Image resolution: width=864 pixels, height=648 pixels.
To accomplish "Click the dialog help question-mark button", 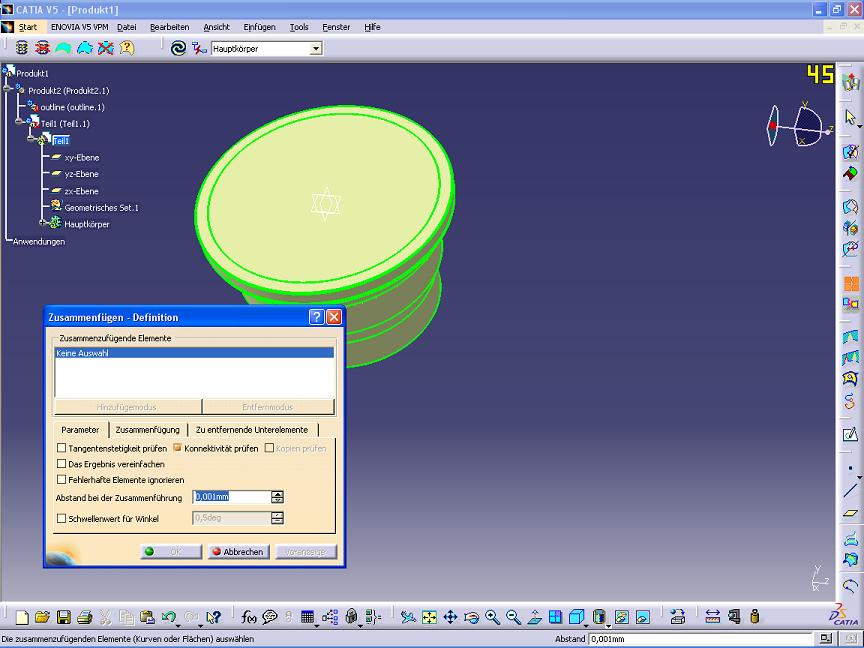I will [x=316, y=317].
